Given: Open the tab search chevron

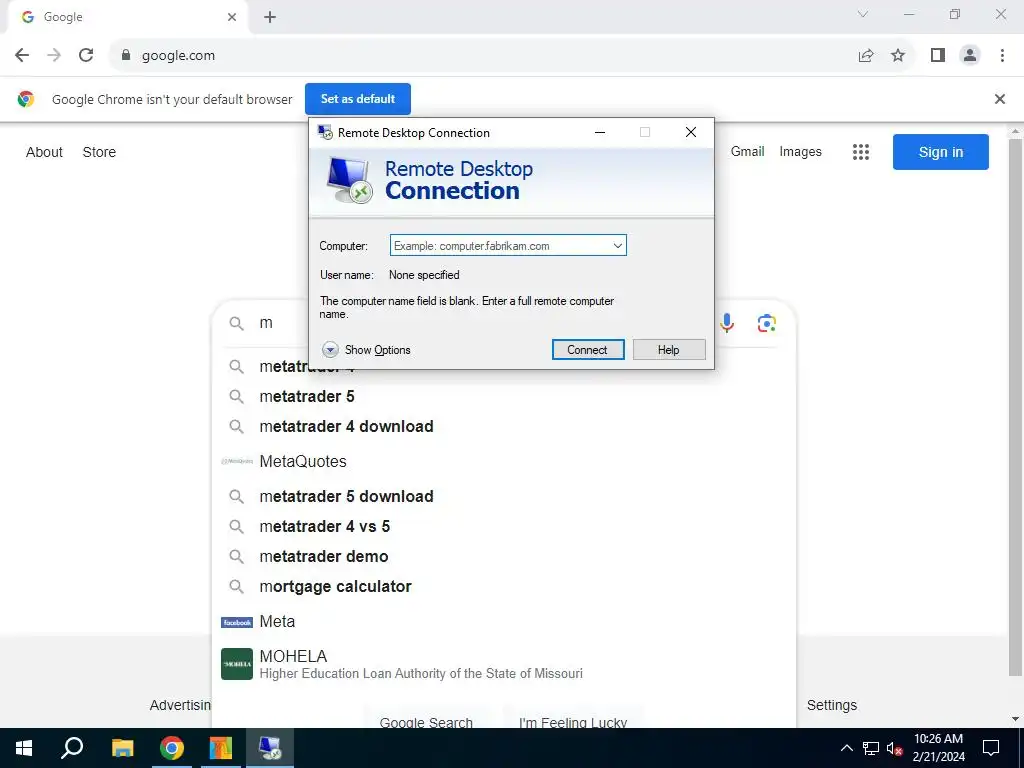Looking at the screenshot, I should point(863,14).
